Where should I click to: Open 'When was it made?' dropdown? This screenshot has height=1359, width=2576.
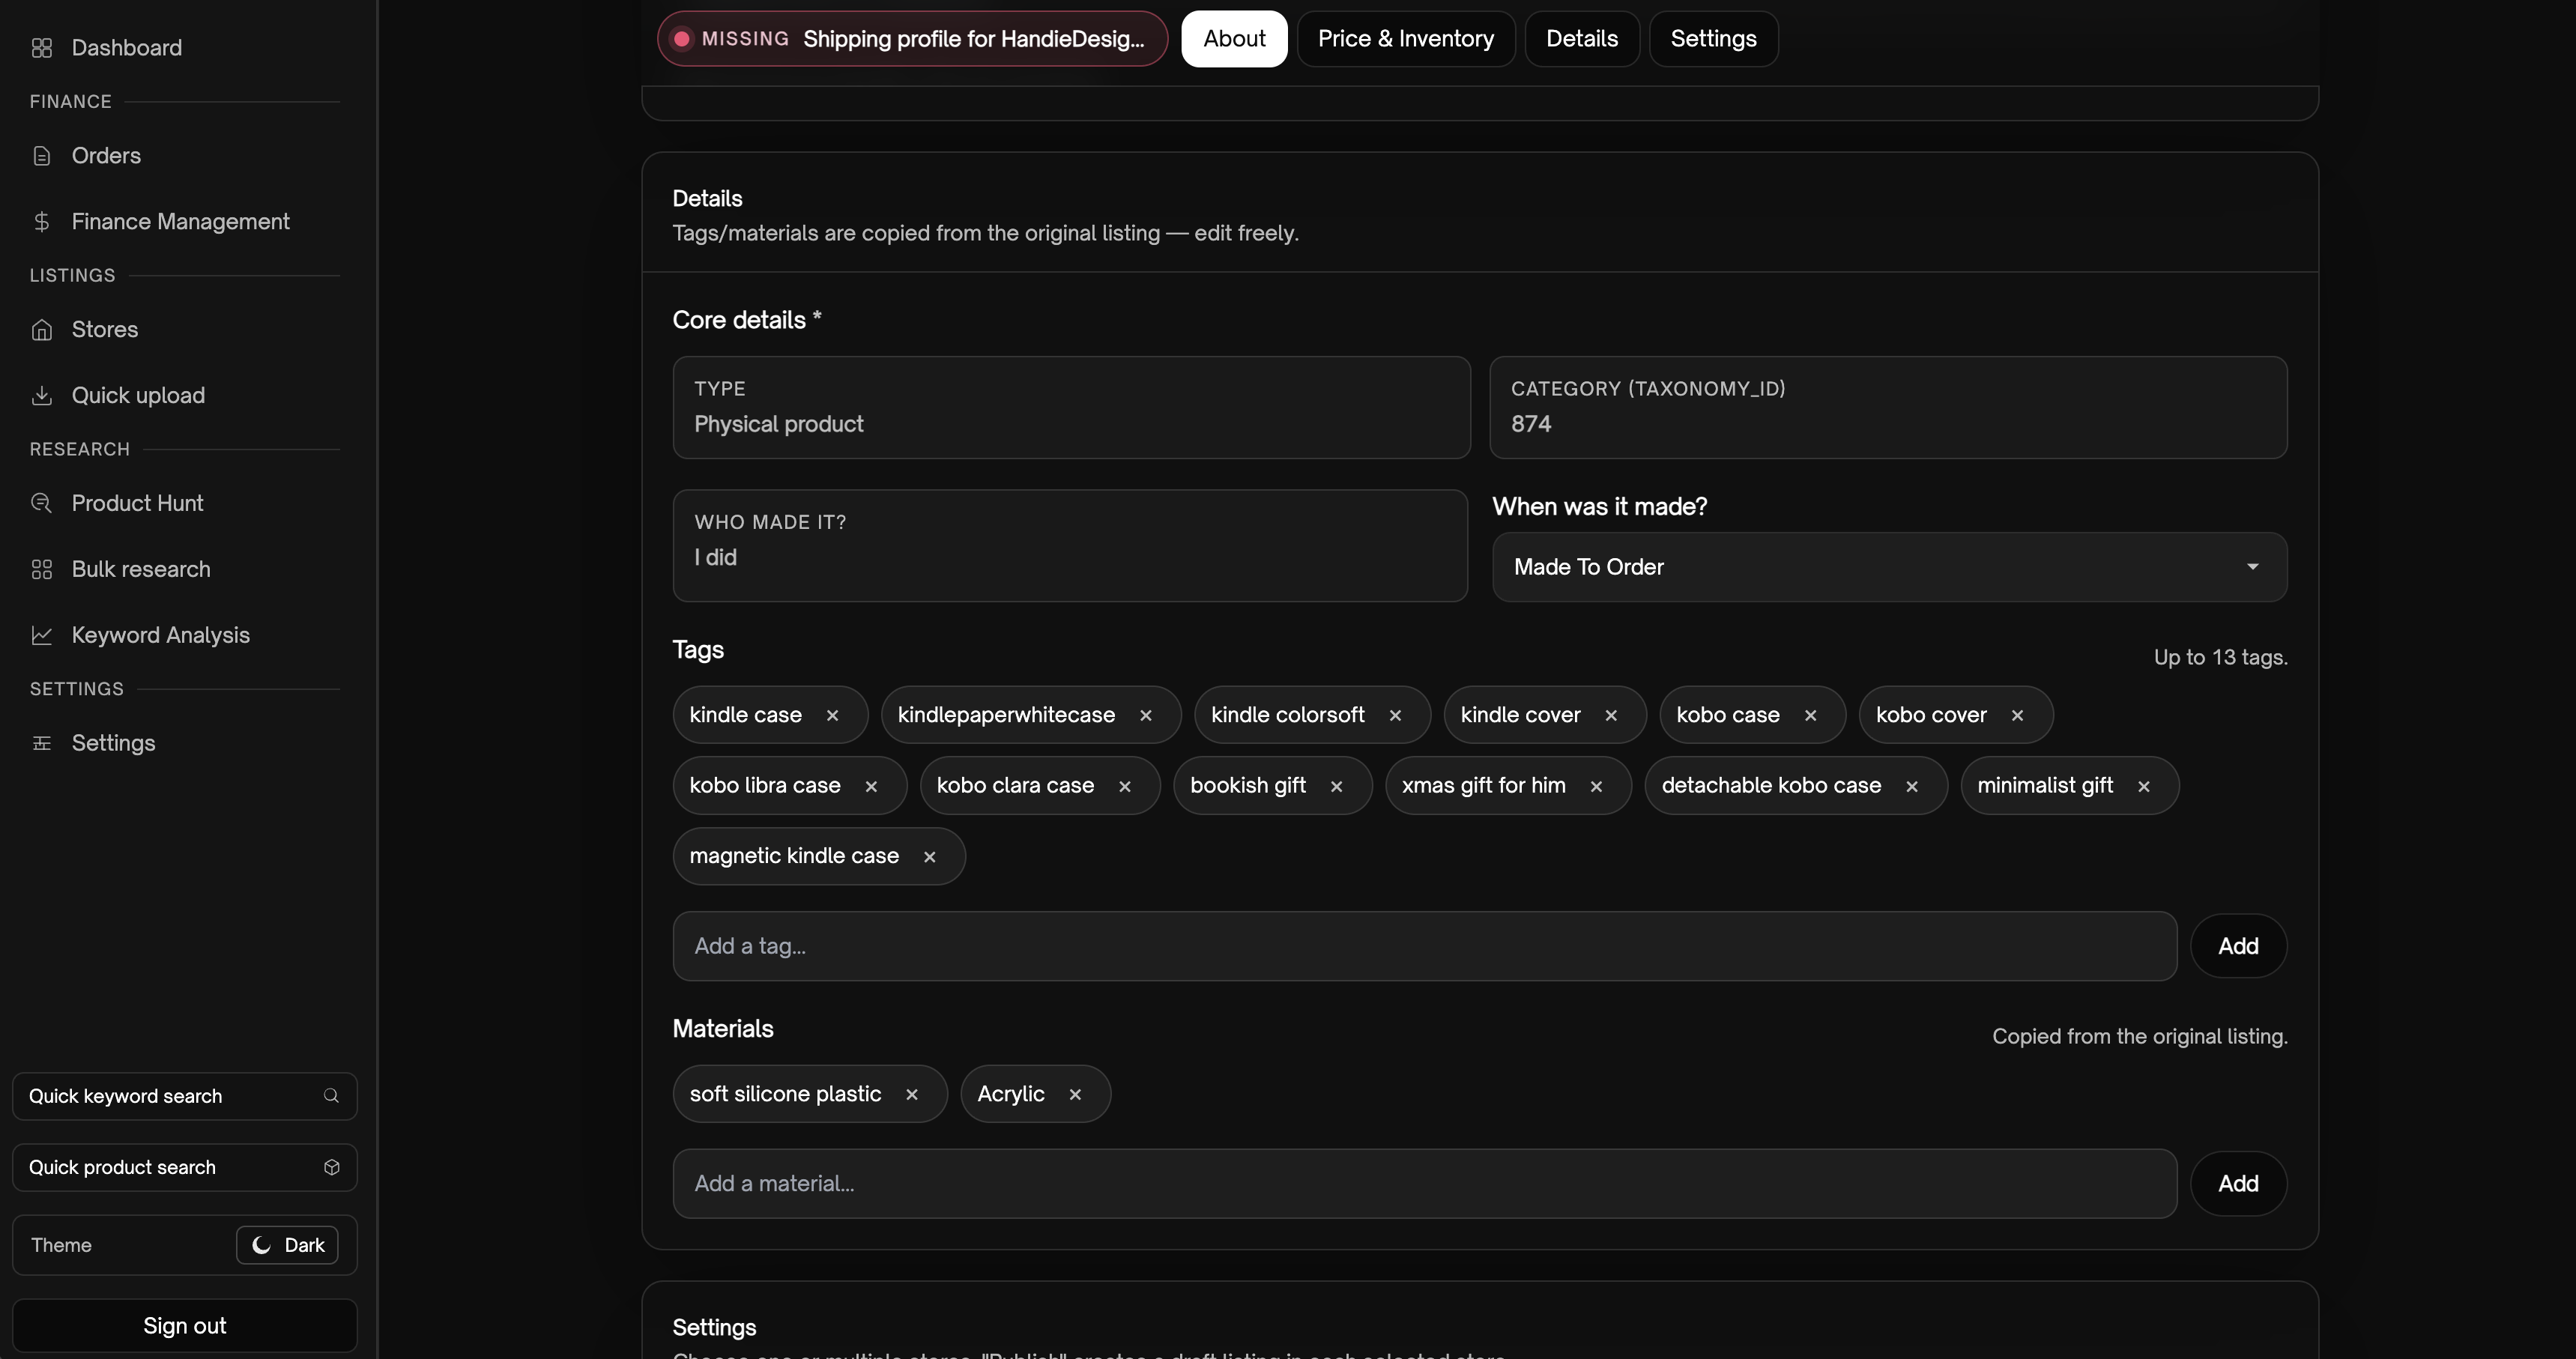[1888, 567]
